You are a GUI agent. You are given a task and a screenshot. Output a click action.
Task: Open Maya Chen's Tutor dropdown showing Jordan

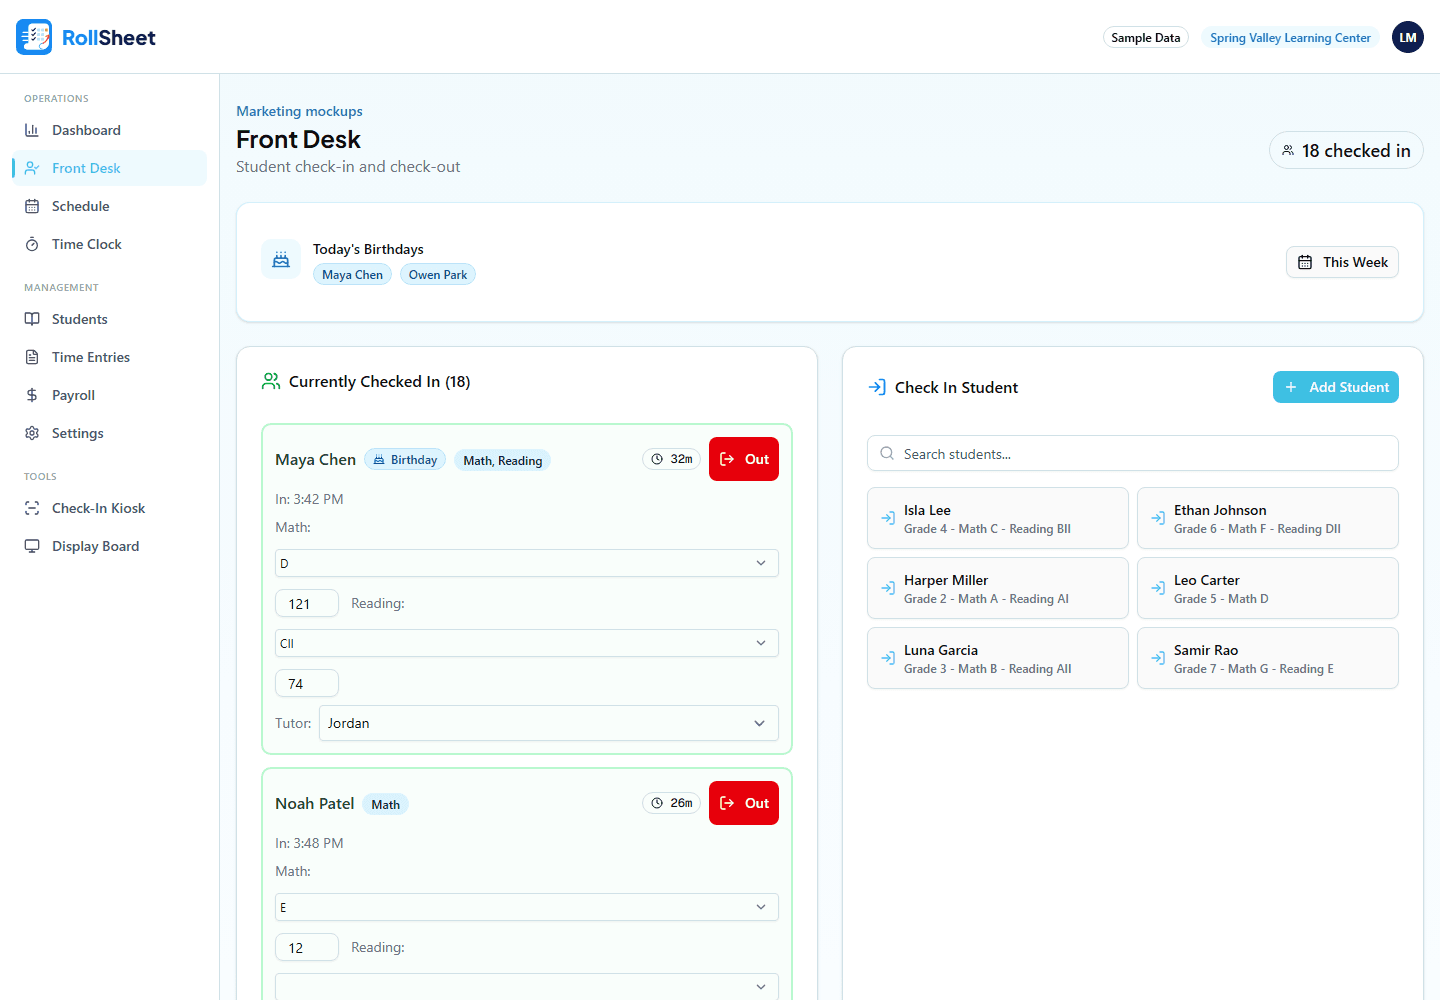(549, 723)
